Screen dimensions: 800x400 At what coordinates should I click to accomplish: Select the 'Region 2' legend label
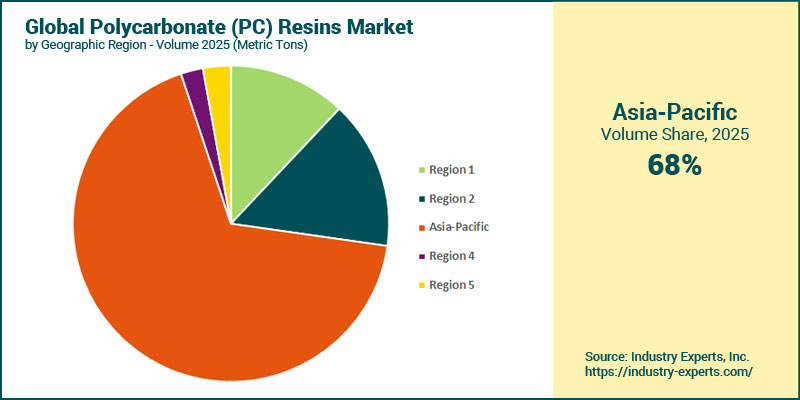pyautogui.click(x=452, y=199)
